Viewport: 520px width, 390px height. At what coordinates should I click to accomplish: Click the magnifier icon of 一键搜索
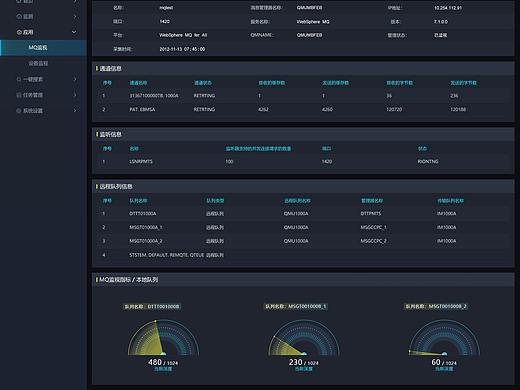[19, 79]
